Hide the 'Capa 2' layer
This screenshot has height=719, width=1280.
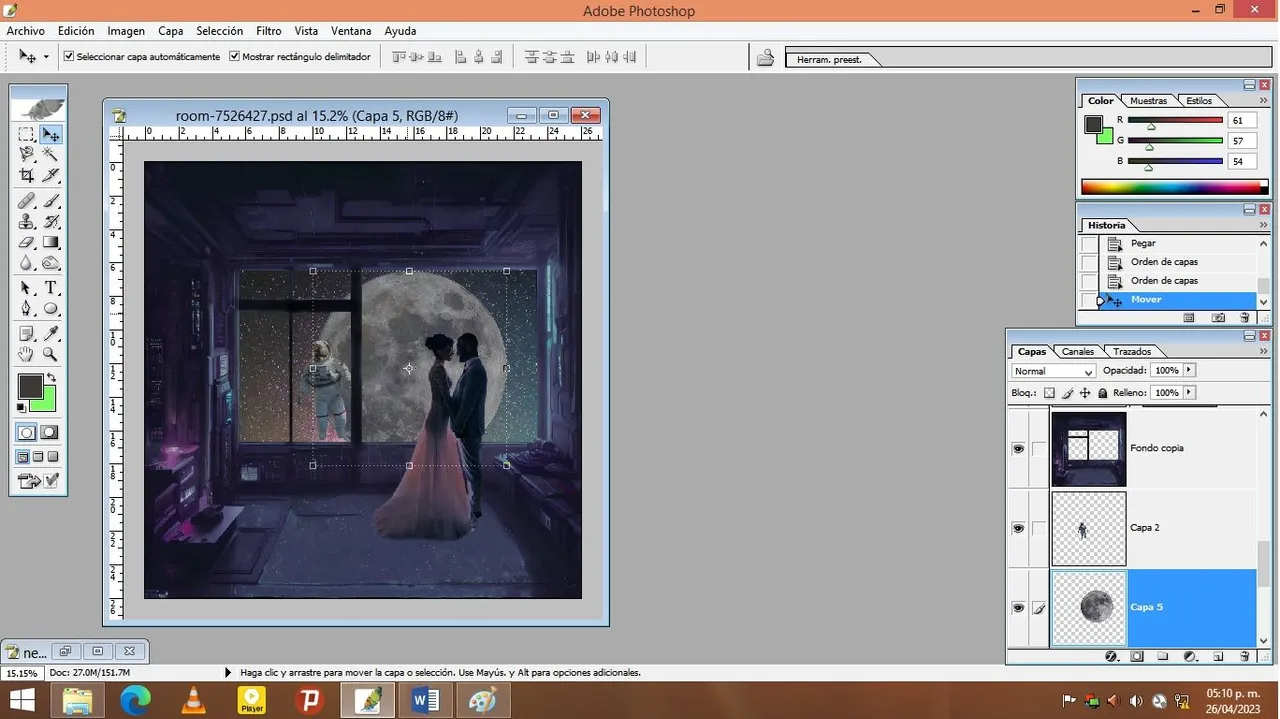coord(1018,528)
